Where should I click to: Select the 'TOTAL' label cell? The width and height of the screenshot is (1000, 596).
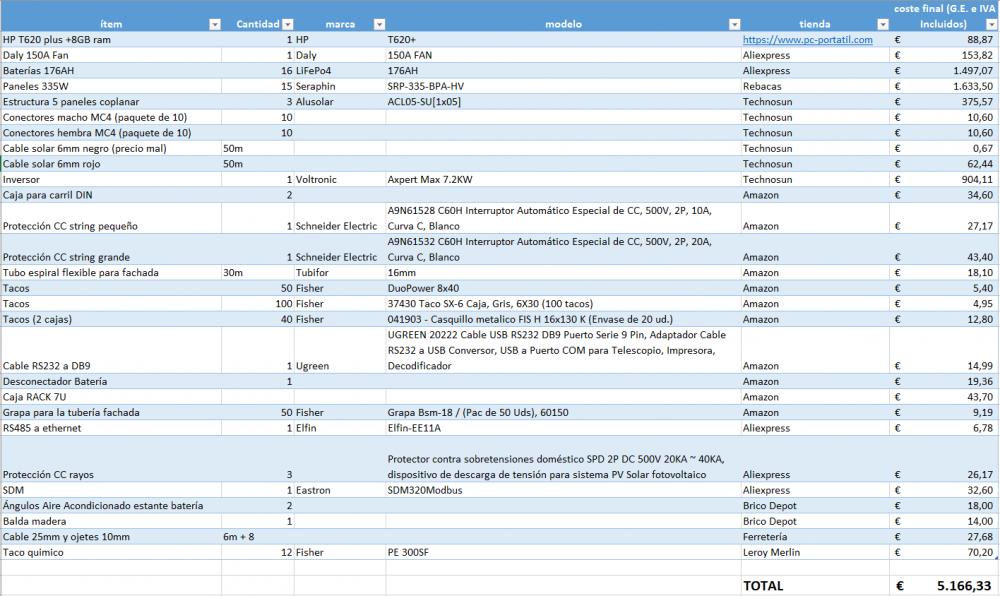pos(815,586)
